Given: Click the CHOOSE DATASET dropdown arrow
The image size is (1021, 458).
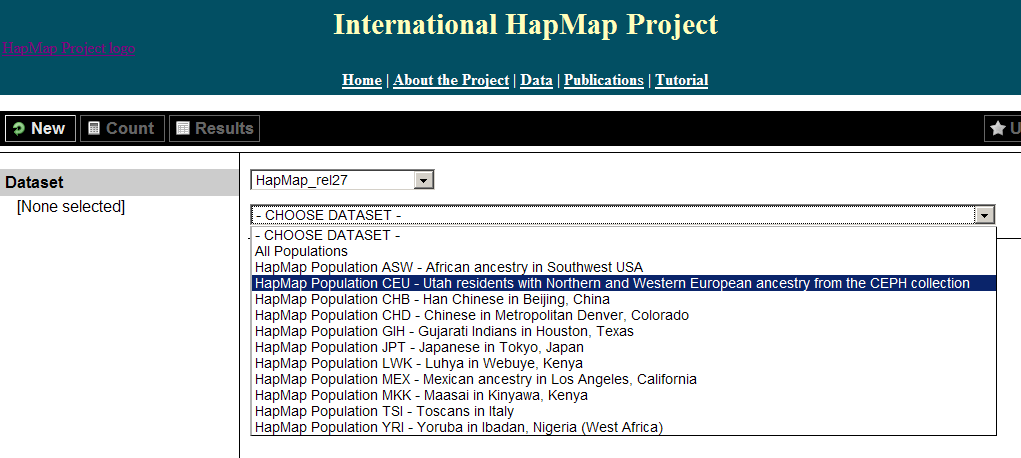Looking at the screenshot, I should tap(984, 215).
